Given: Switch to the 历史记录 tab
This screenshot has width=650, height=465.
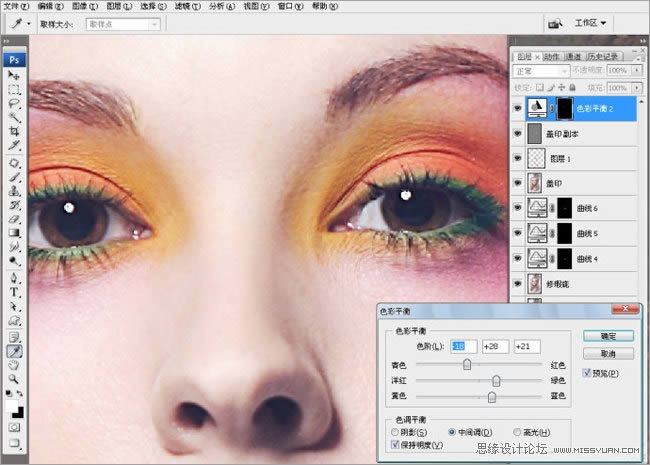Looking at the screenshot, I should [603, 56].
